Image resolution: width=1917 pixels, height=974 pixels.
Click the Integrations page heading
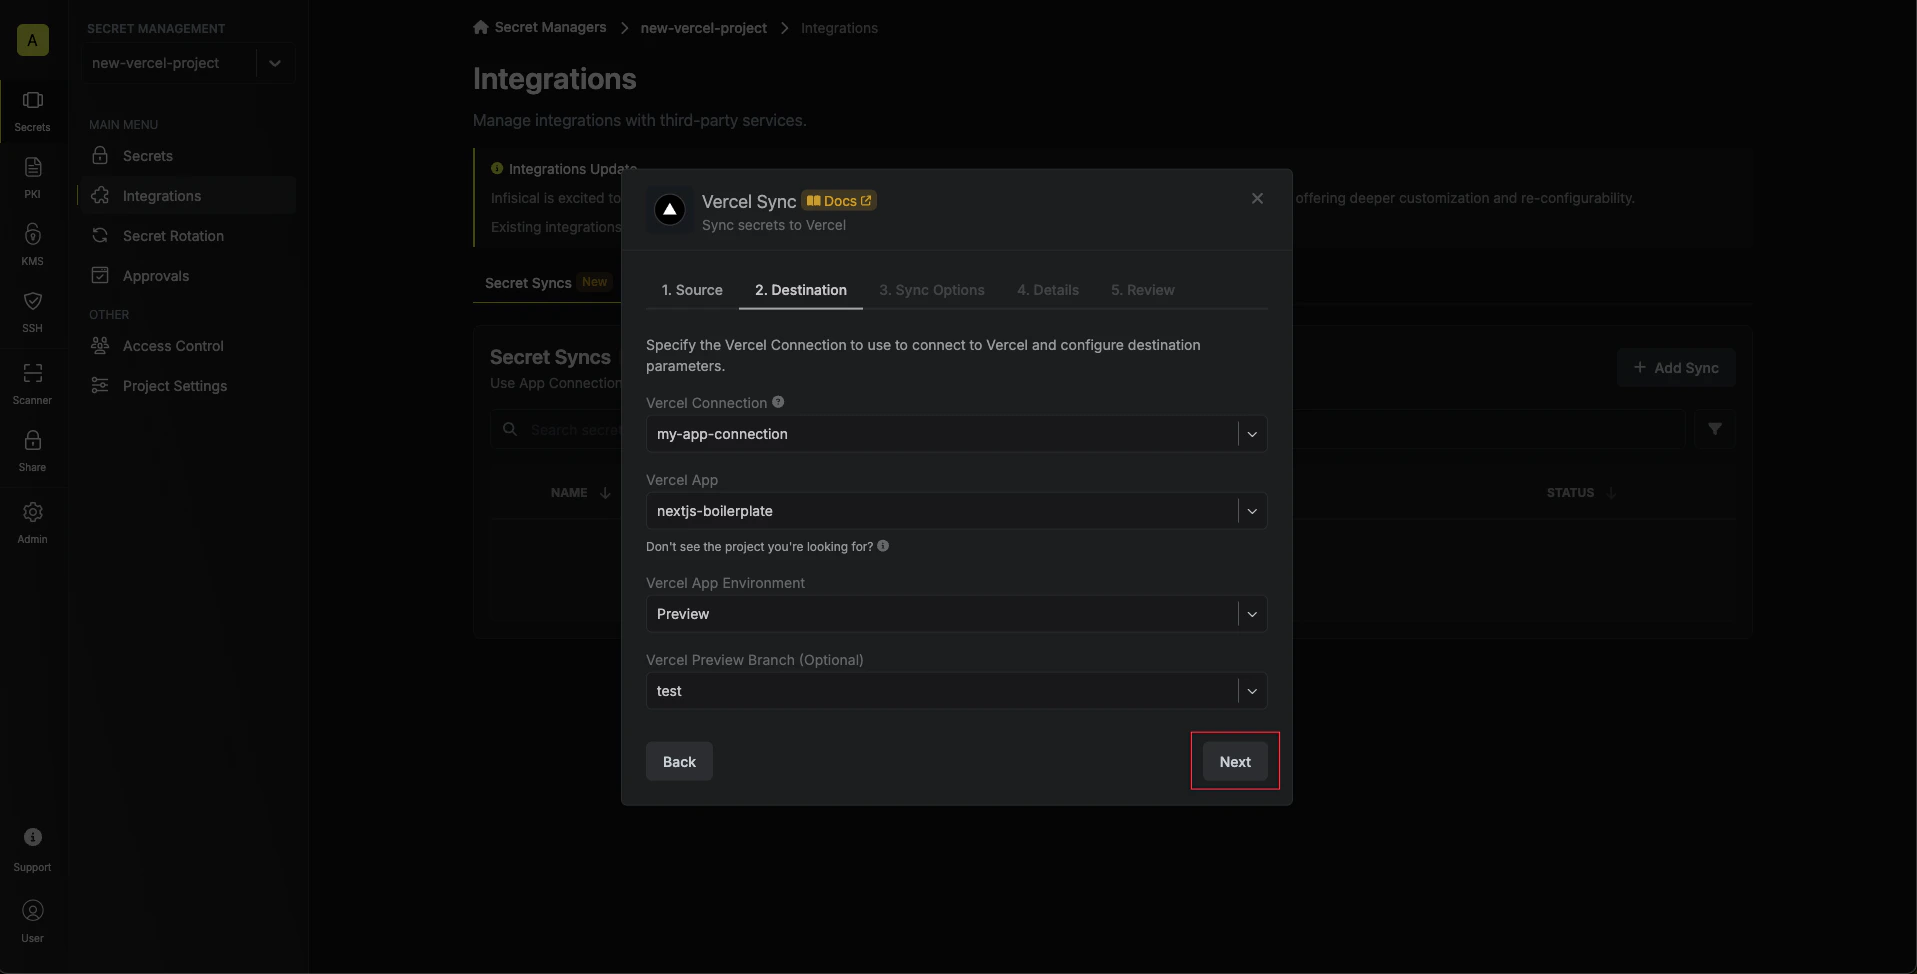coord(555,79)
